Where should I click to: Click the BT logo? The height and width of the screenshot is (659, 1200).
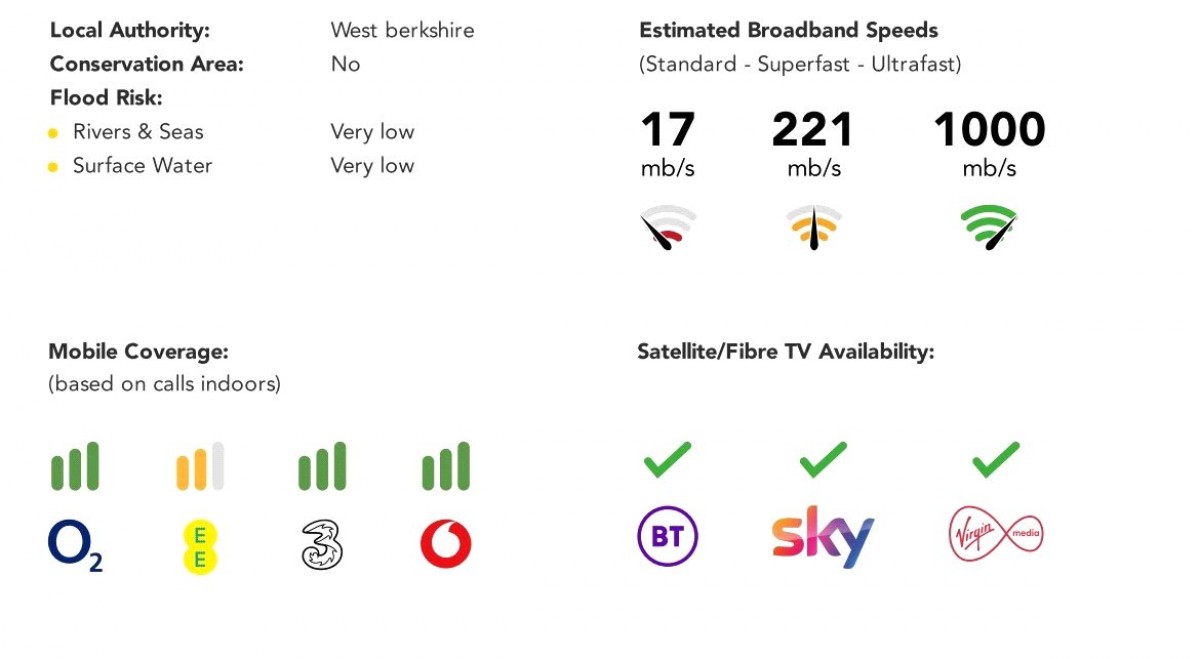(667, 537)
